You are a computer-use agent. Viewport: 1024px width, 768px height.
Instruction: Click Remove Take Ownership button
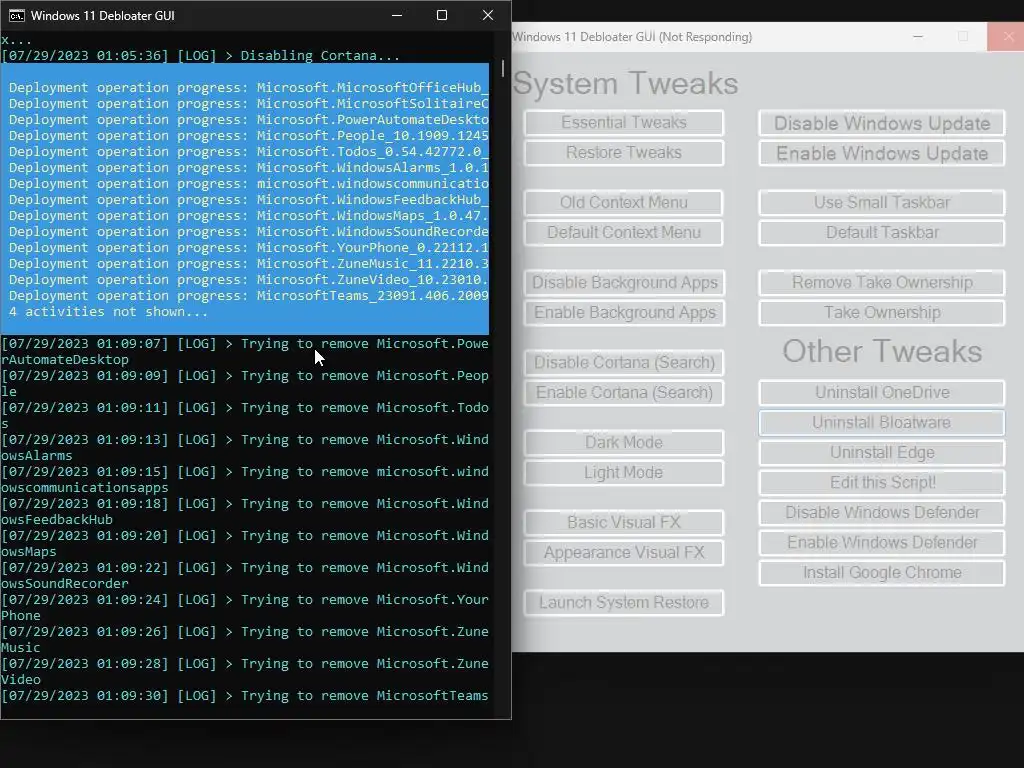(x=882, y=283)
